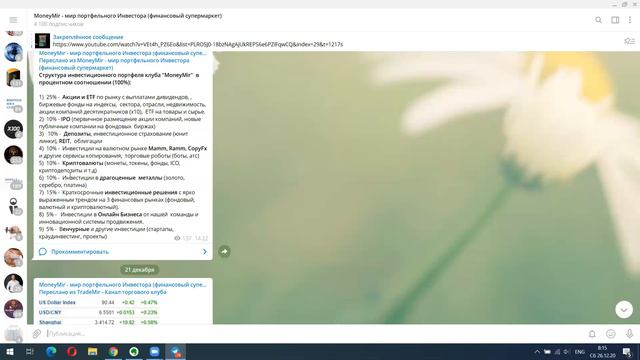Click the pinned message thumbnail image

(x=42, y=41)
